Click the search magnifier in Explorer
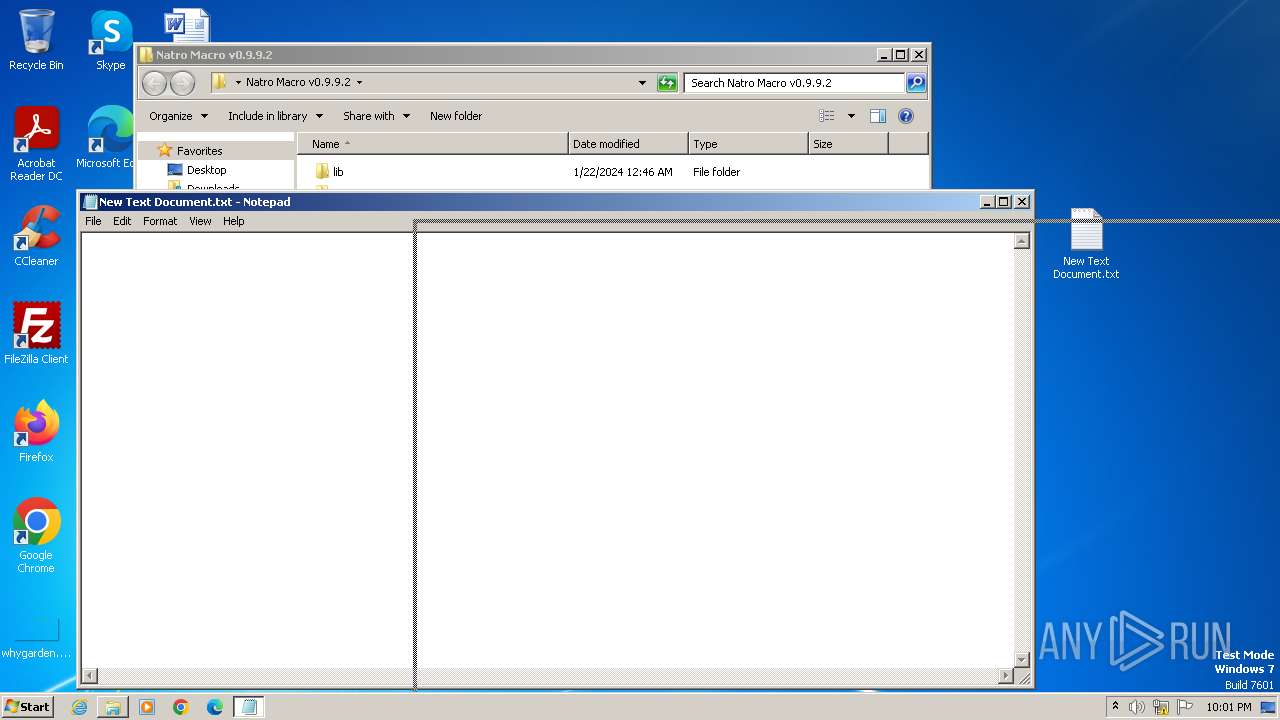This screenshot has height=720, width=1280. point(916,83)
